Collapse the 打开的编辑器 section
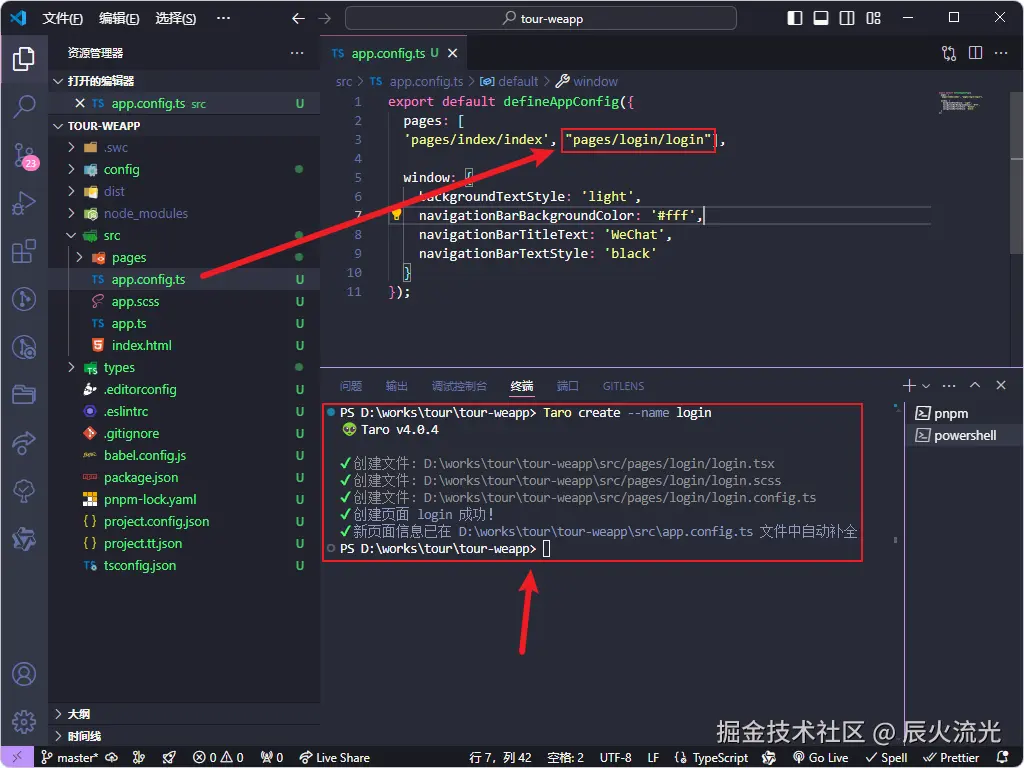The height and width of the screenshot is (768, 1024). [58, 81]
